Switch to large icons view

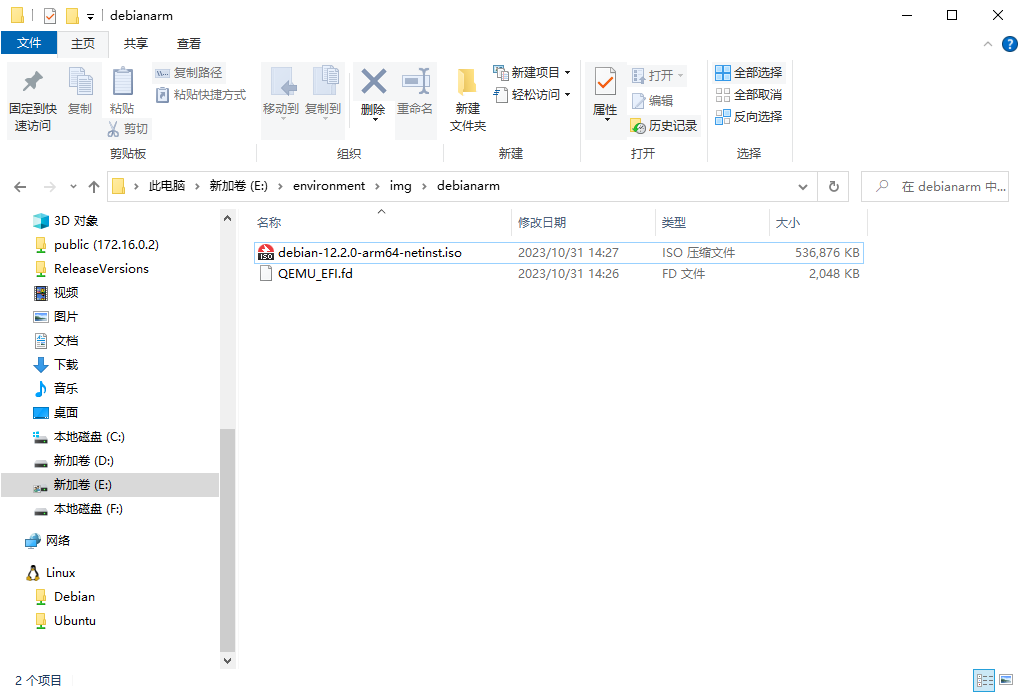click(1006, 681)
